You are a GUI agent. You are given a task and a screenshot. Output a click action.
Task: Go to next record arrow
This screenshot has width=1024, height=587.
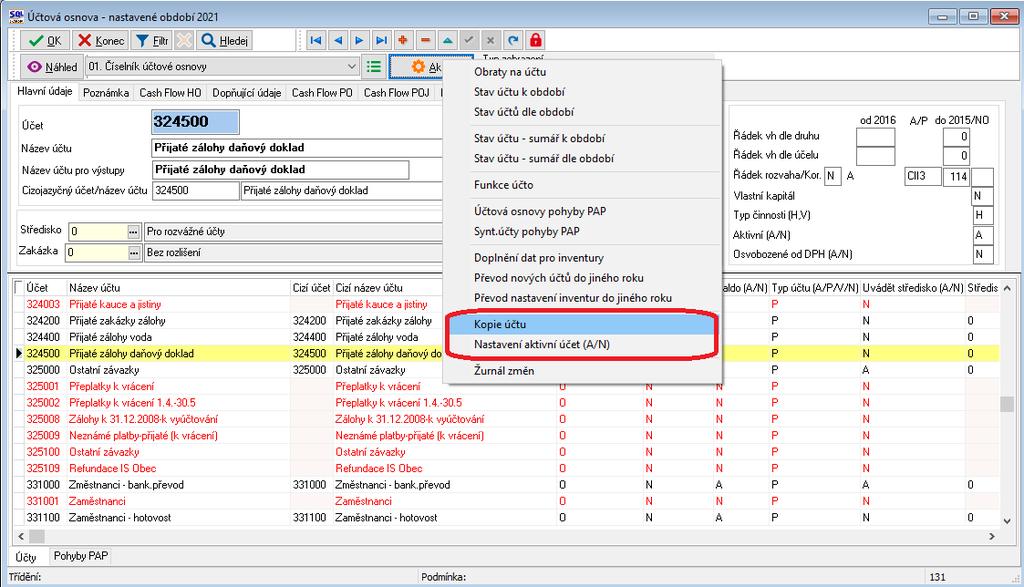tap(359, 40)
